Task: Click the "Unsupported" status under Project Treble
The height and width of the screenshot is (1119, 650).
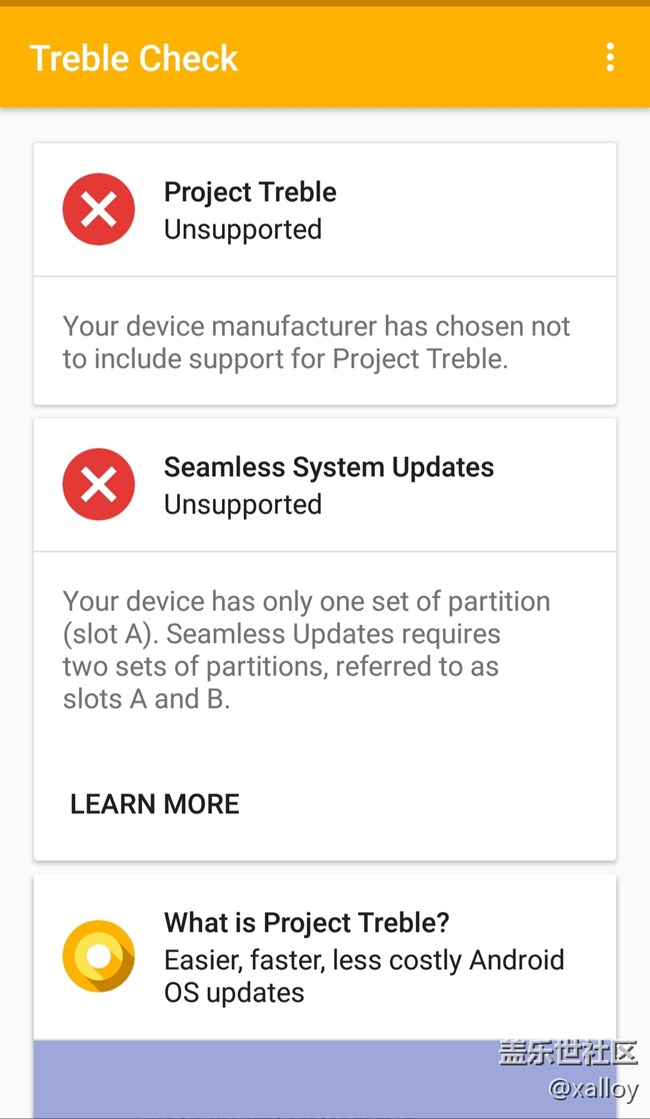Action: click(243, 229)
